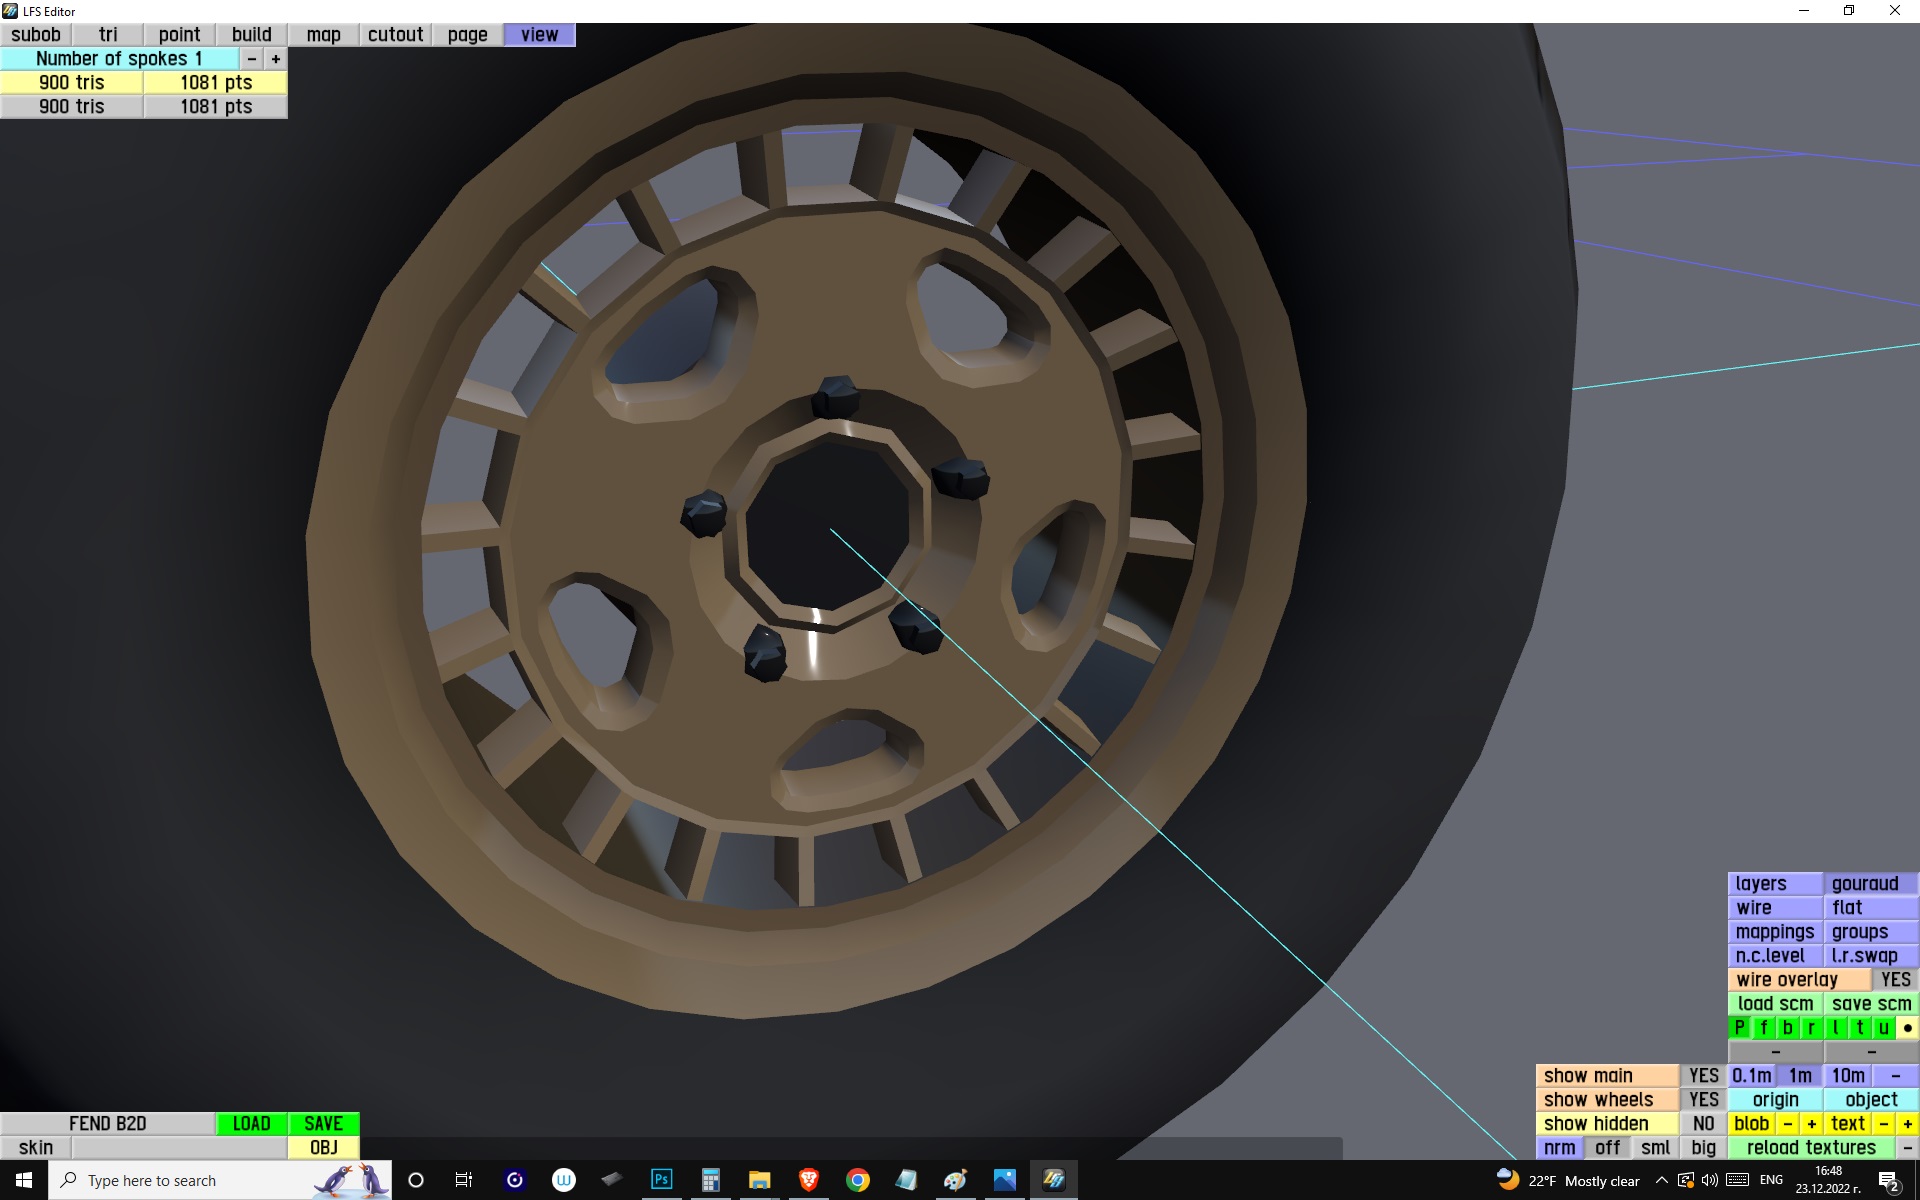Increase blob size with plus
Viewport: 1920px width, 1200px height.
coord(1811,1124)
